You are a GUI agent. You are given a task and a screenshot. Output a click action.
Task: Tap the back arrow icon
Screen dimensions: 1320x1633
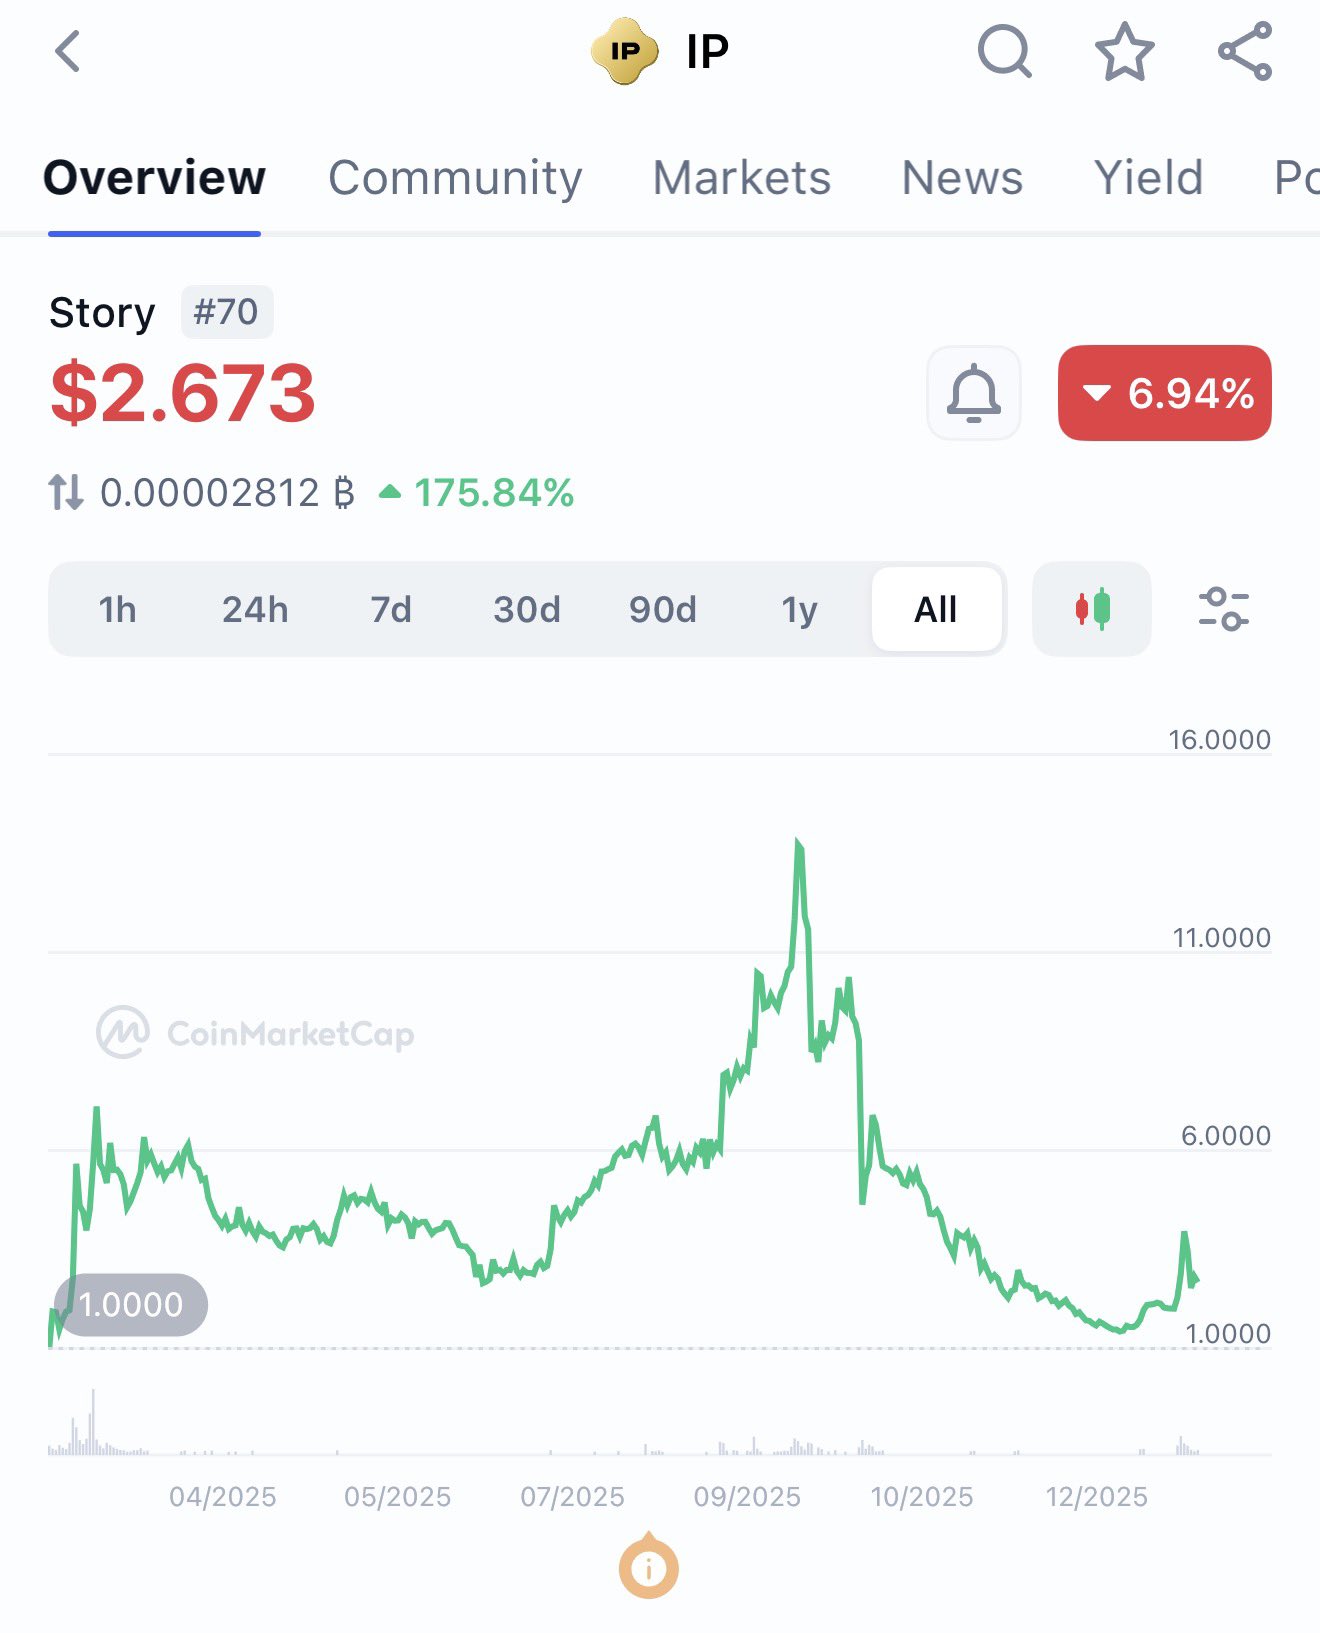[67, 52]
